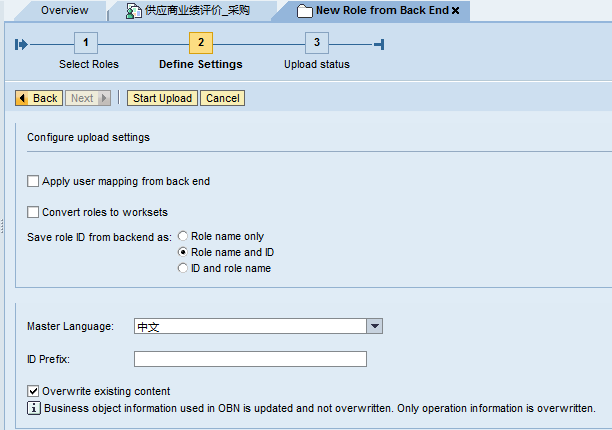Click the roadmap start arrow icon
The height and width of the screenshot is (430, 612).
tap(23, 43)
